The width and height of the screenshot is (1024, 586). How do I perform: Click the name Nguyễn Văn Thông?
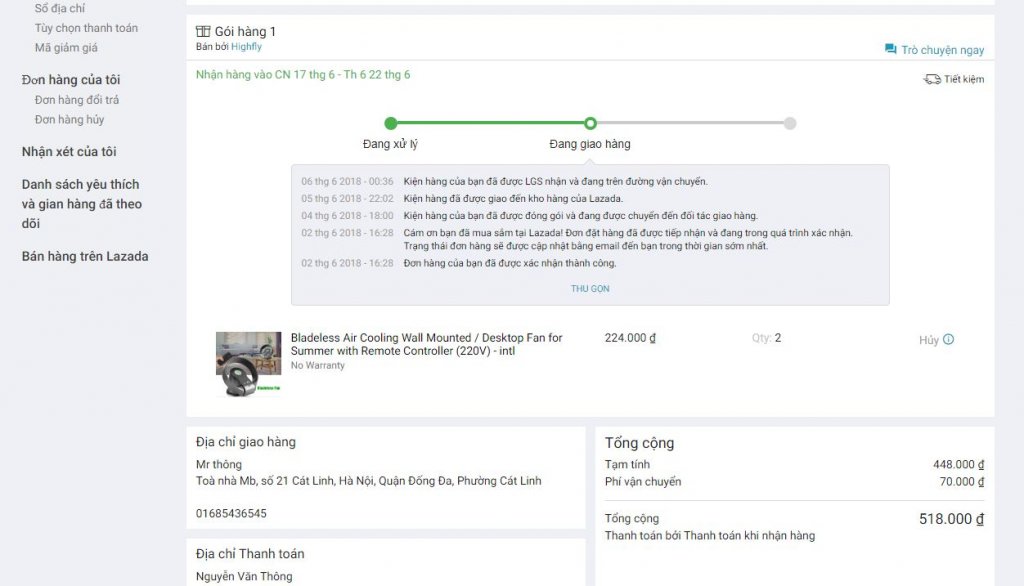pos(244,576)
